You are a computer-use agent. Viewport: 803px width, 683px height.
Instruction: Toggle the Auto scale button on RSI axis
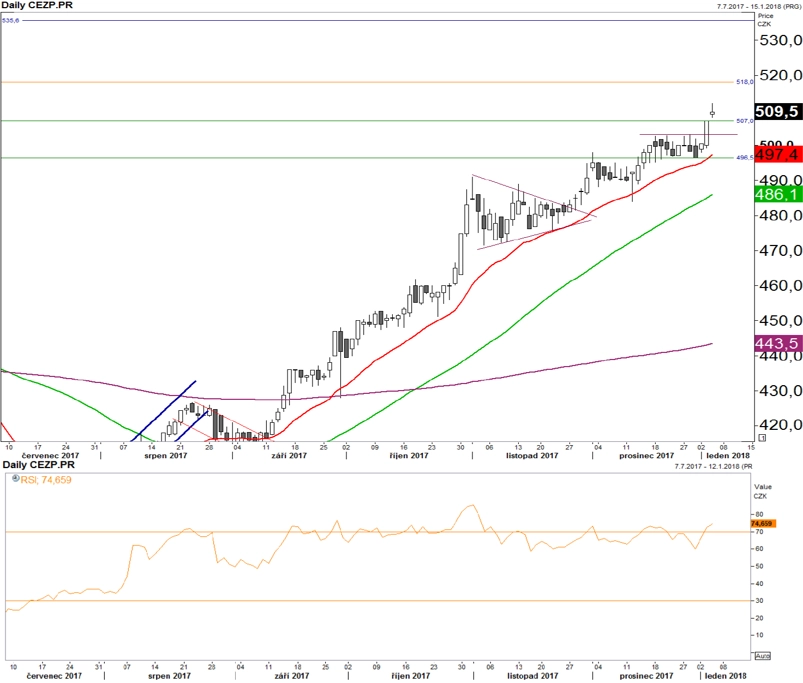(x=763, y=656)
